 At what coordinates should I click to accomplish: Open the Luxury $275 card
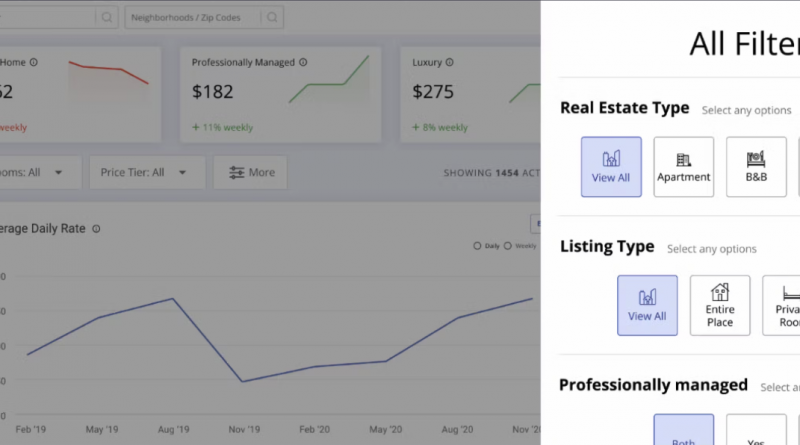pos(470,94)
